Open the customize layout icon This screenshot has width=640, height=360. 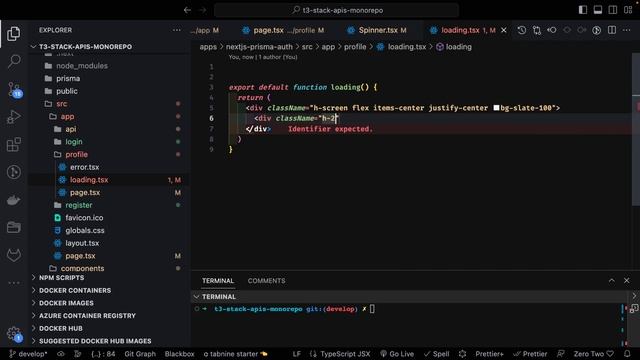(x=628, y=10)
